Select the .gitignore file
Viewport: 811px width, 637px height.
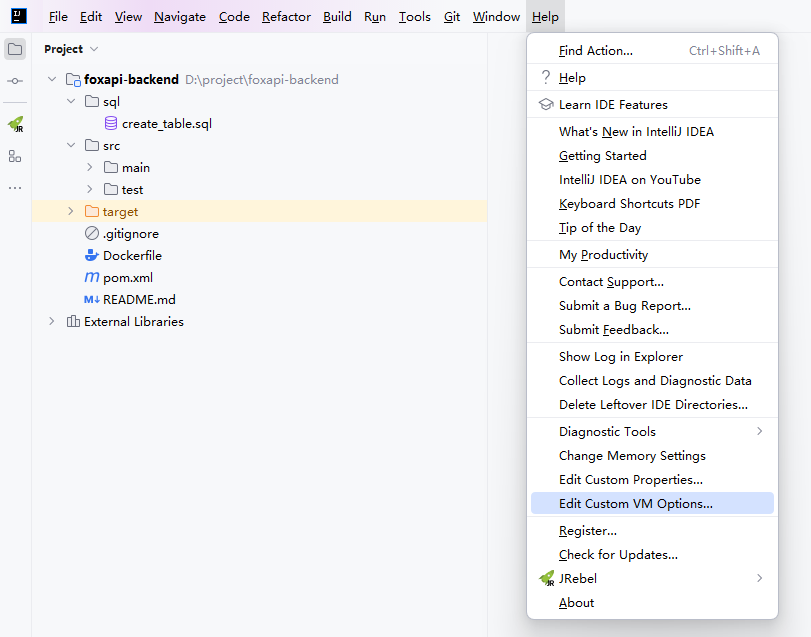click(130, 234)
